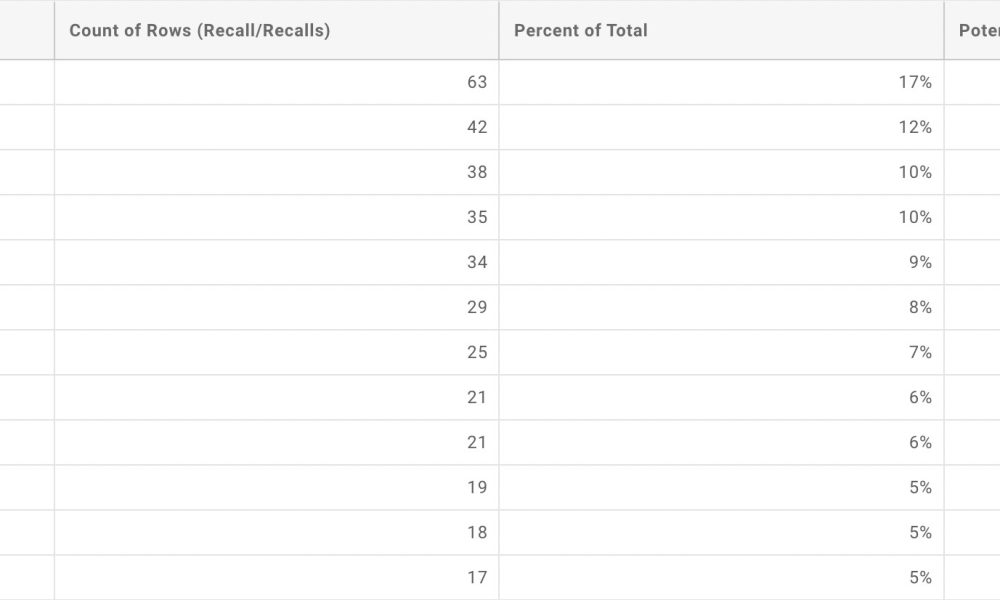Viewport: 1000px width, 600px height.
Task: Select the partially visible Poten column header
Action: click(972, 31)
